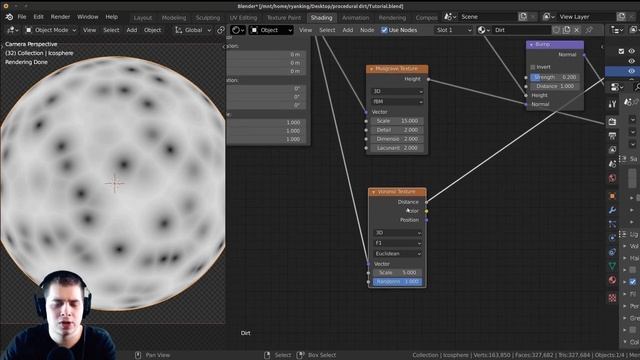Open the Edit menu
This screenshot has height=360, width=640.
click(x=38, y=17)
